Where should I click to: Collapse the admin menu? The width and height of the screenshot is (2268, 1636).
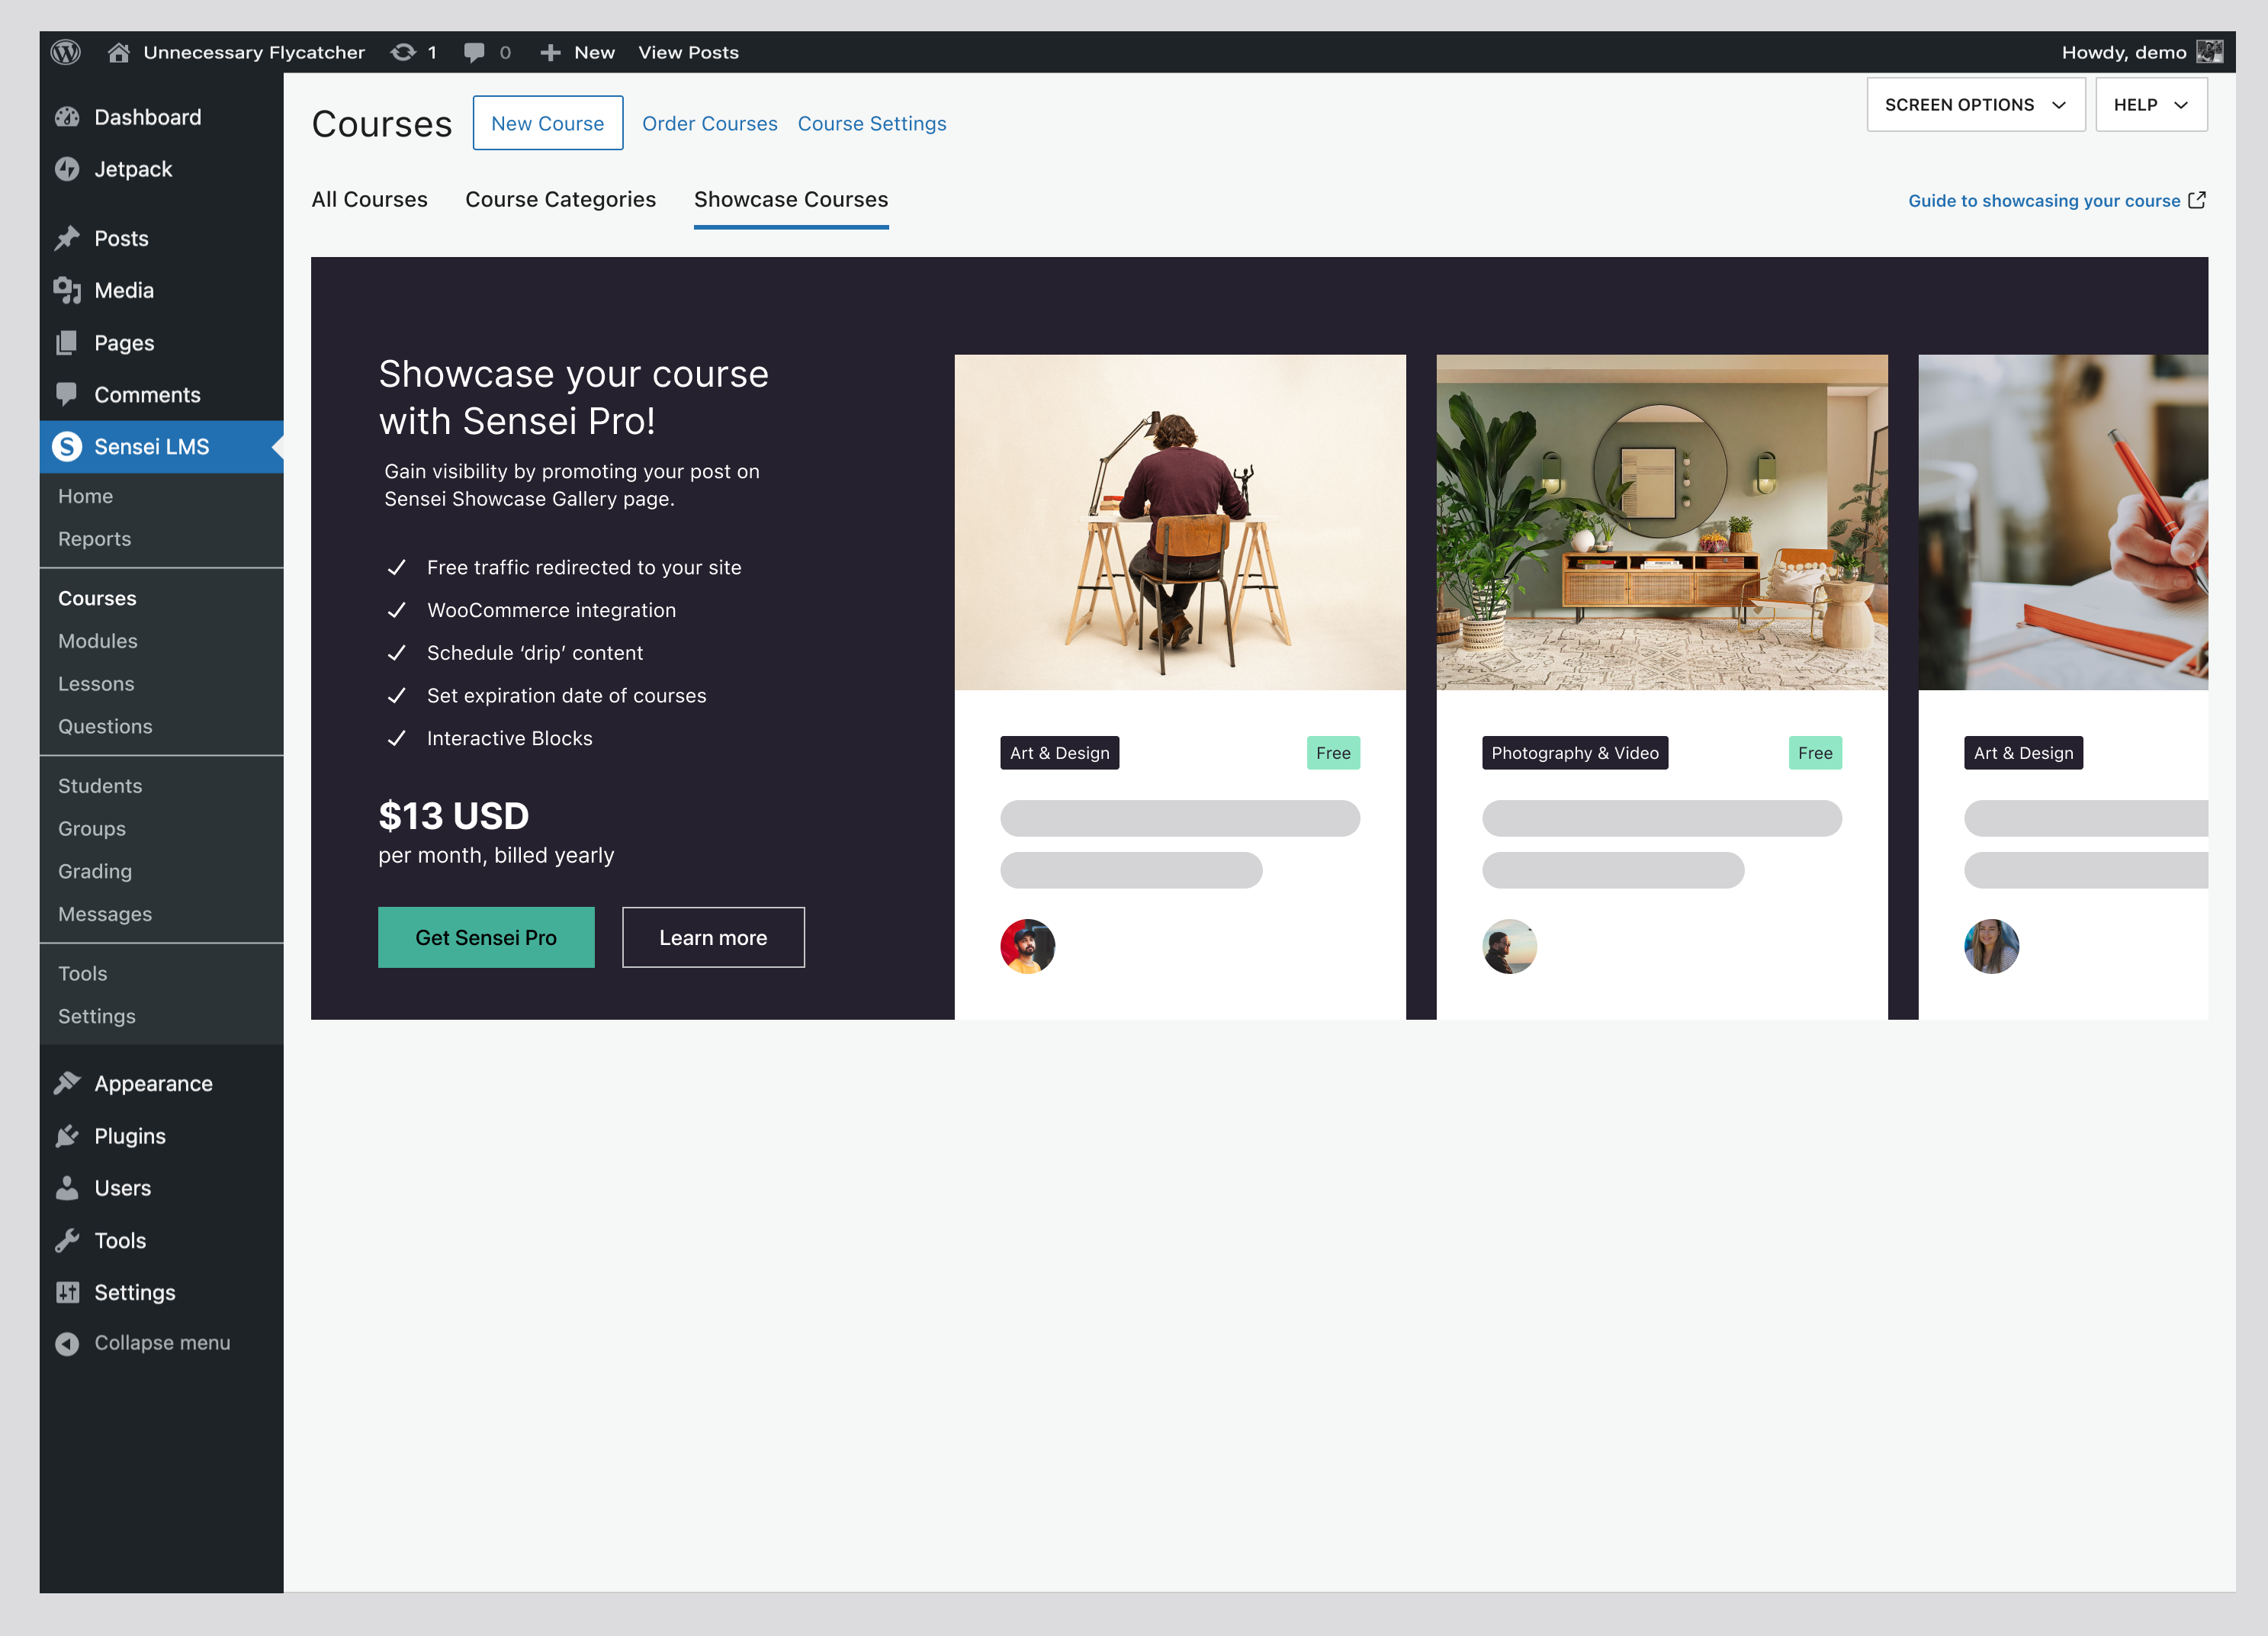[66, 1343]
